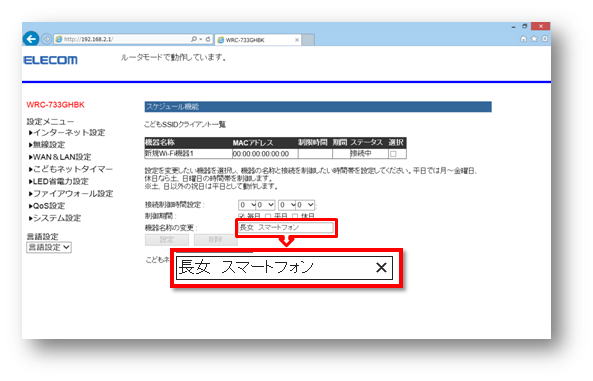The height and width of the screenshot is (381, 593).
Task: Select the WRC-733GHBK browser tab
Action: (258, 40)
